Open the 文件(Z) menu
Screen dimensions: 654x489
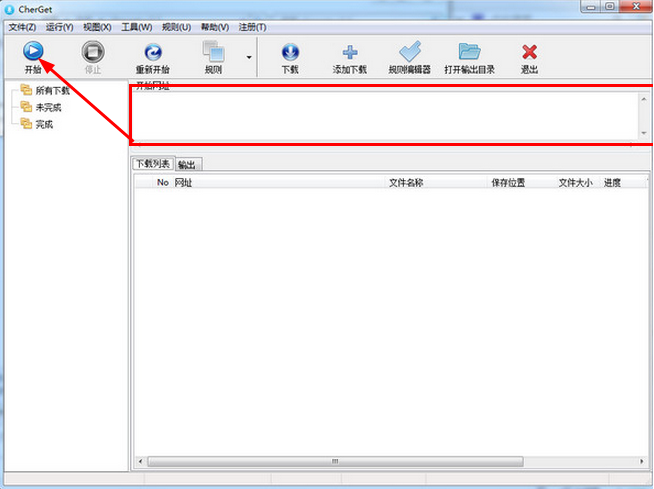coord(22,27)
